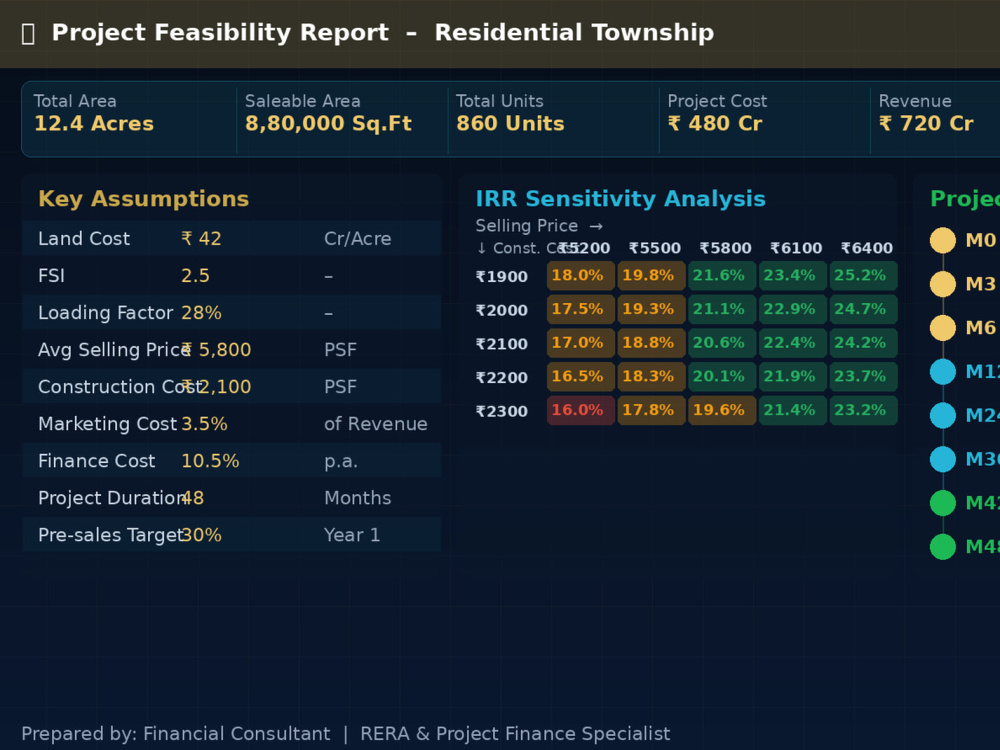The image size is (1000, 750).
Task: Select the 25.2% IRR cell
Action: coord(864,276)
